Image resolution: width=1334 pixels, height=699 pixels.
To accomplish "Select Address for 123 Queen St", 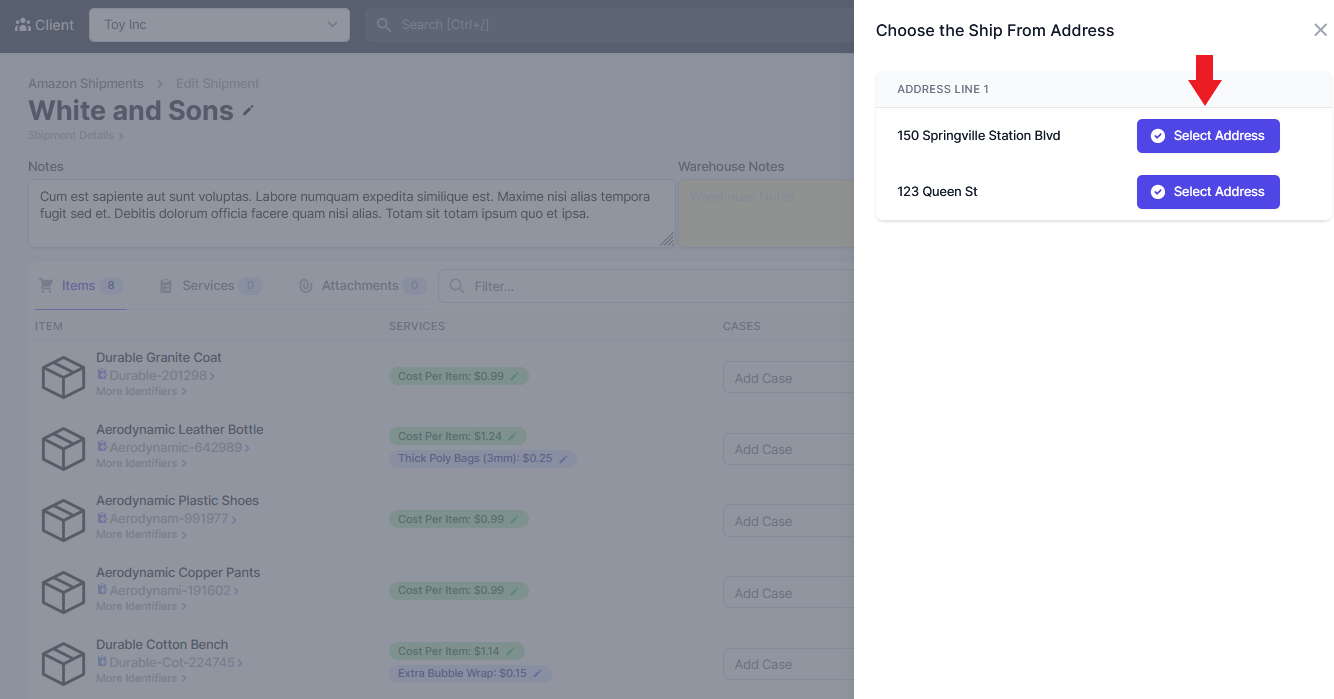I will pyautogui.click(x=1208, y=191).
